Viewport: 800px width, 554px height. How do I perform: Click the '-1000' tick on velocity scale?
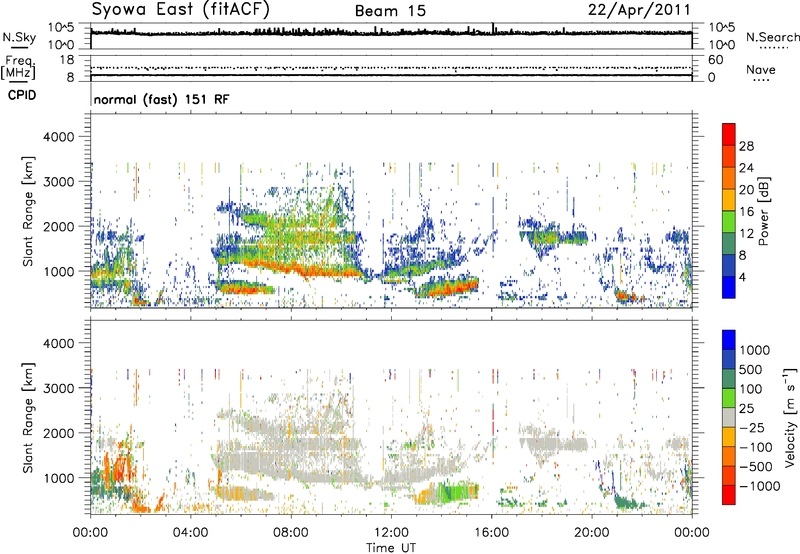coord(759,486)
